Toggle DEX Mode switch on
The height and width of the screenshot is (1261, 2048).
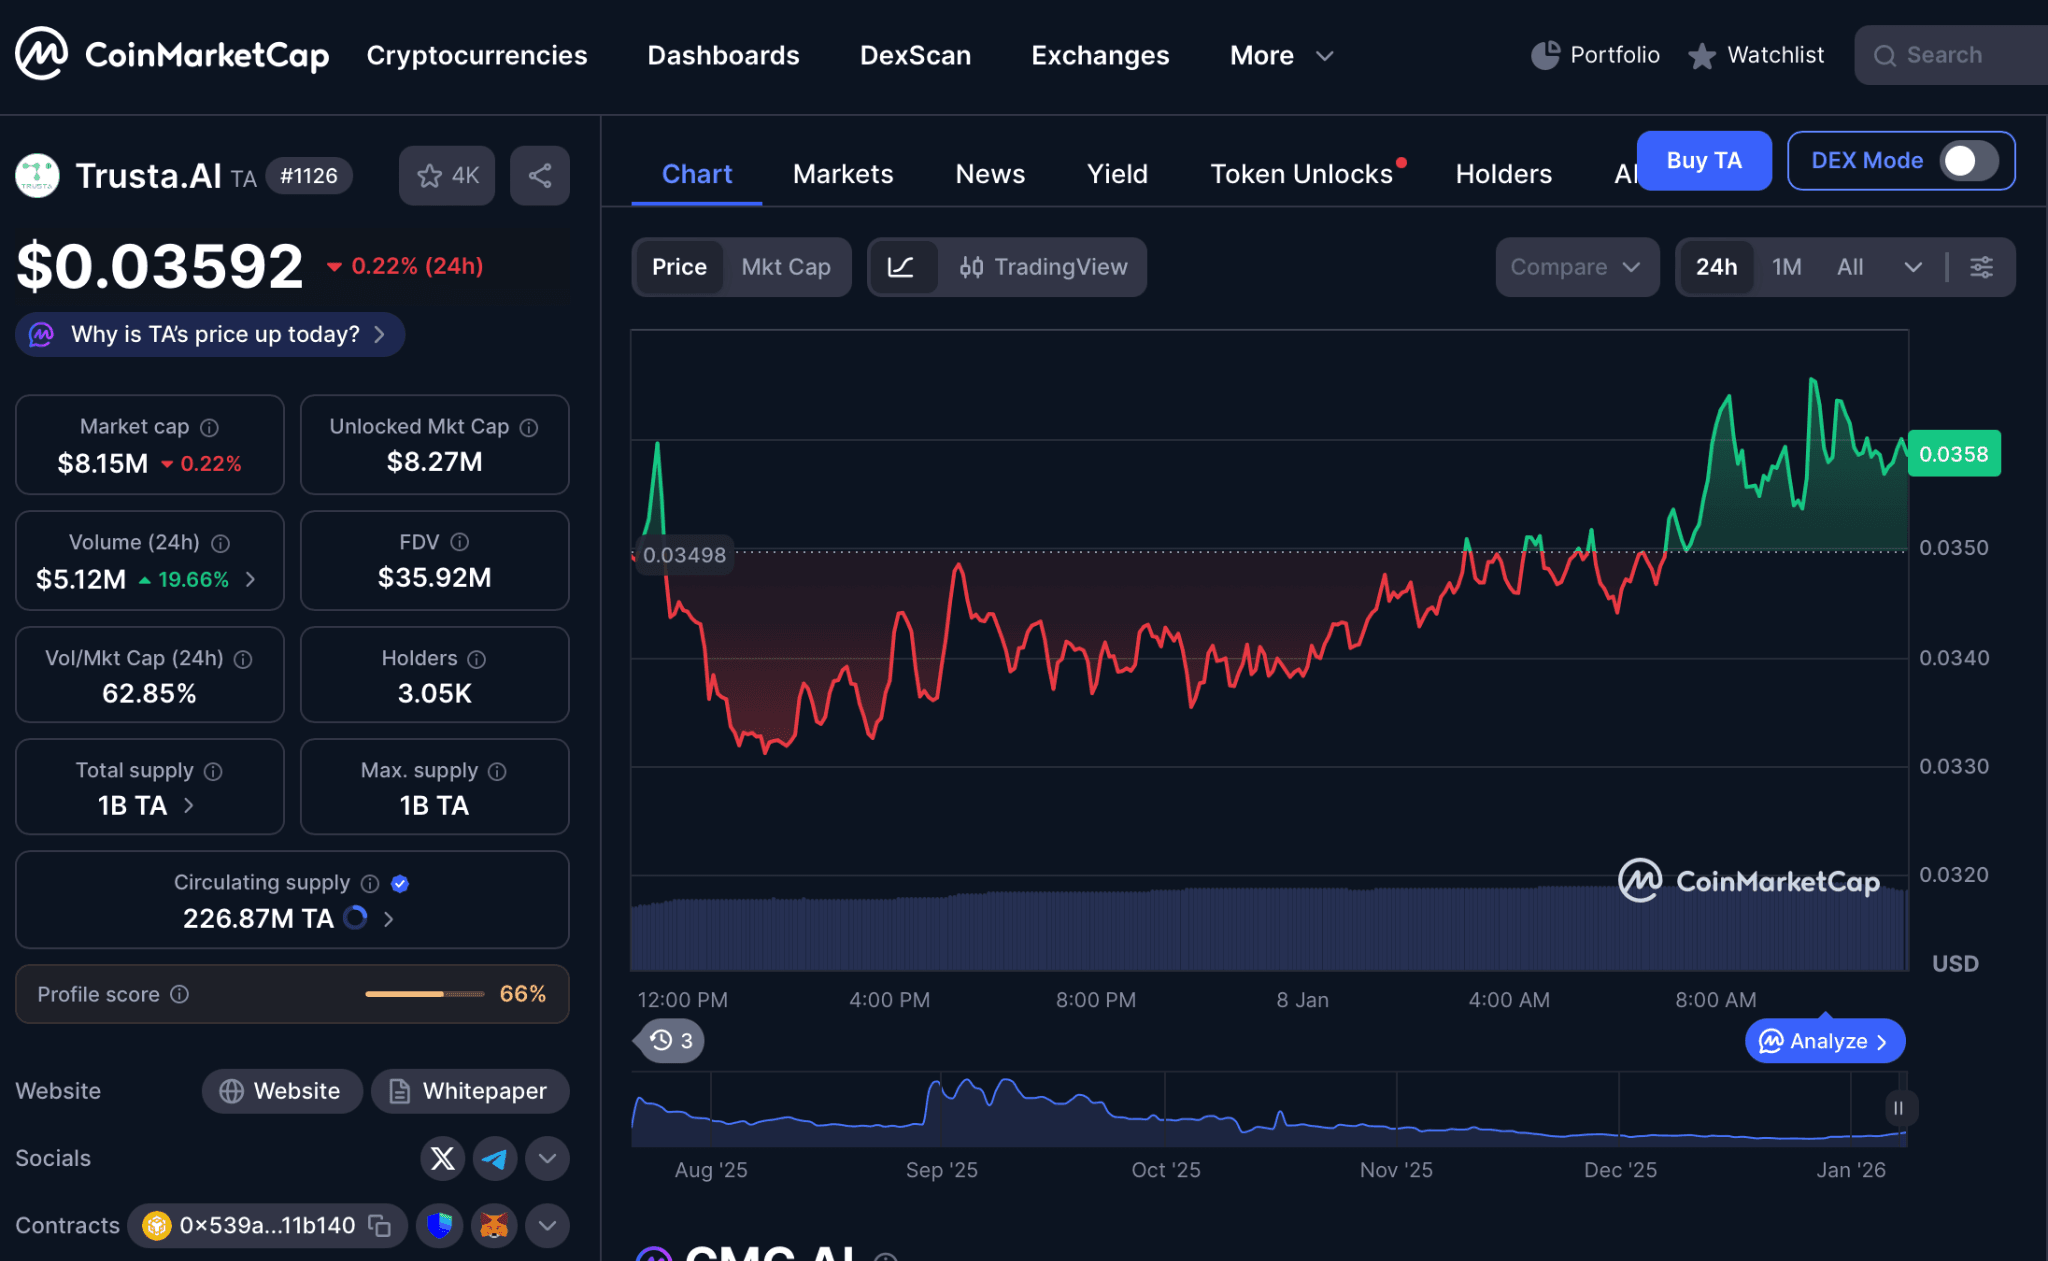coord(1967,161)
